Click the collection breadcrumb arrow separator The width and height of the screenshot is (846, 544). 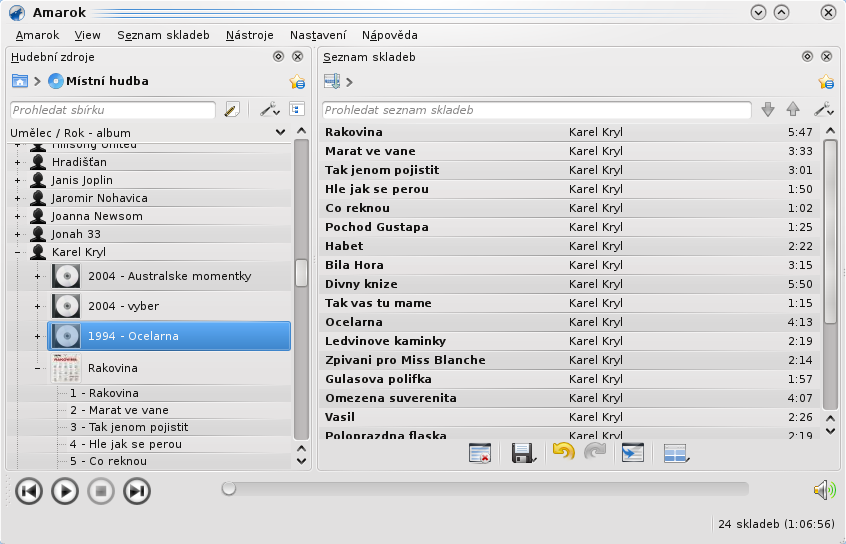point(37,81)
